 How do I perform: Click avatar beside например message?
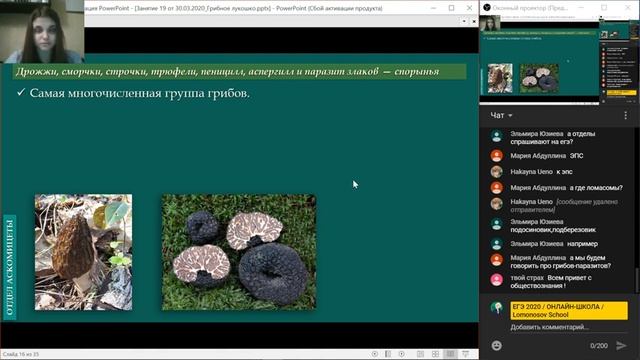pos(496,244)
